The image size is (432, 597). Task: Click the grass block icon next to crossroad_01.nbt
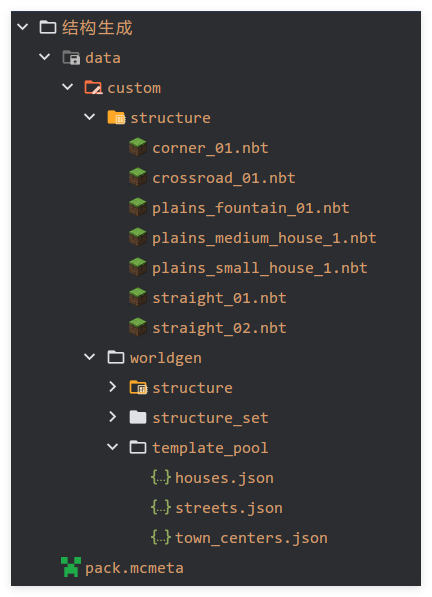click(x=137, y=177)
